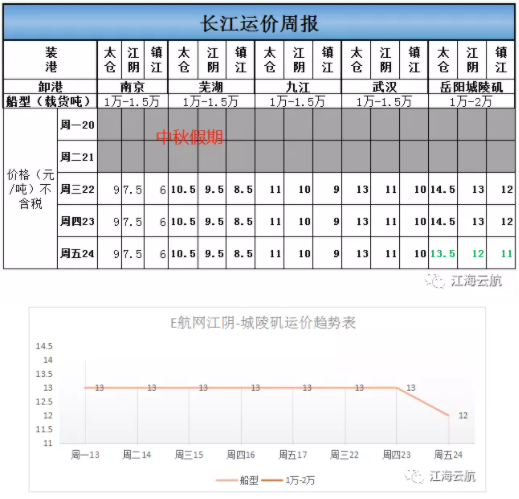The width and height of the screenshot is (519, 499).
Task: Select the 芜湖 column header
Action: (211, 87)
